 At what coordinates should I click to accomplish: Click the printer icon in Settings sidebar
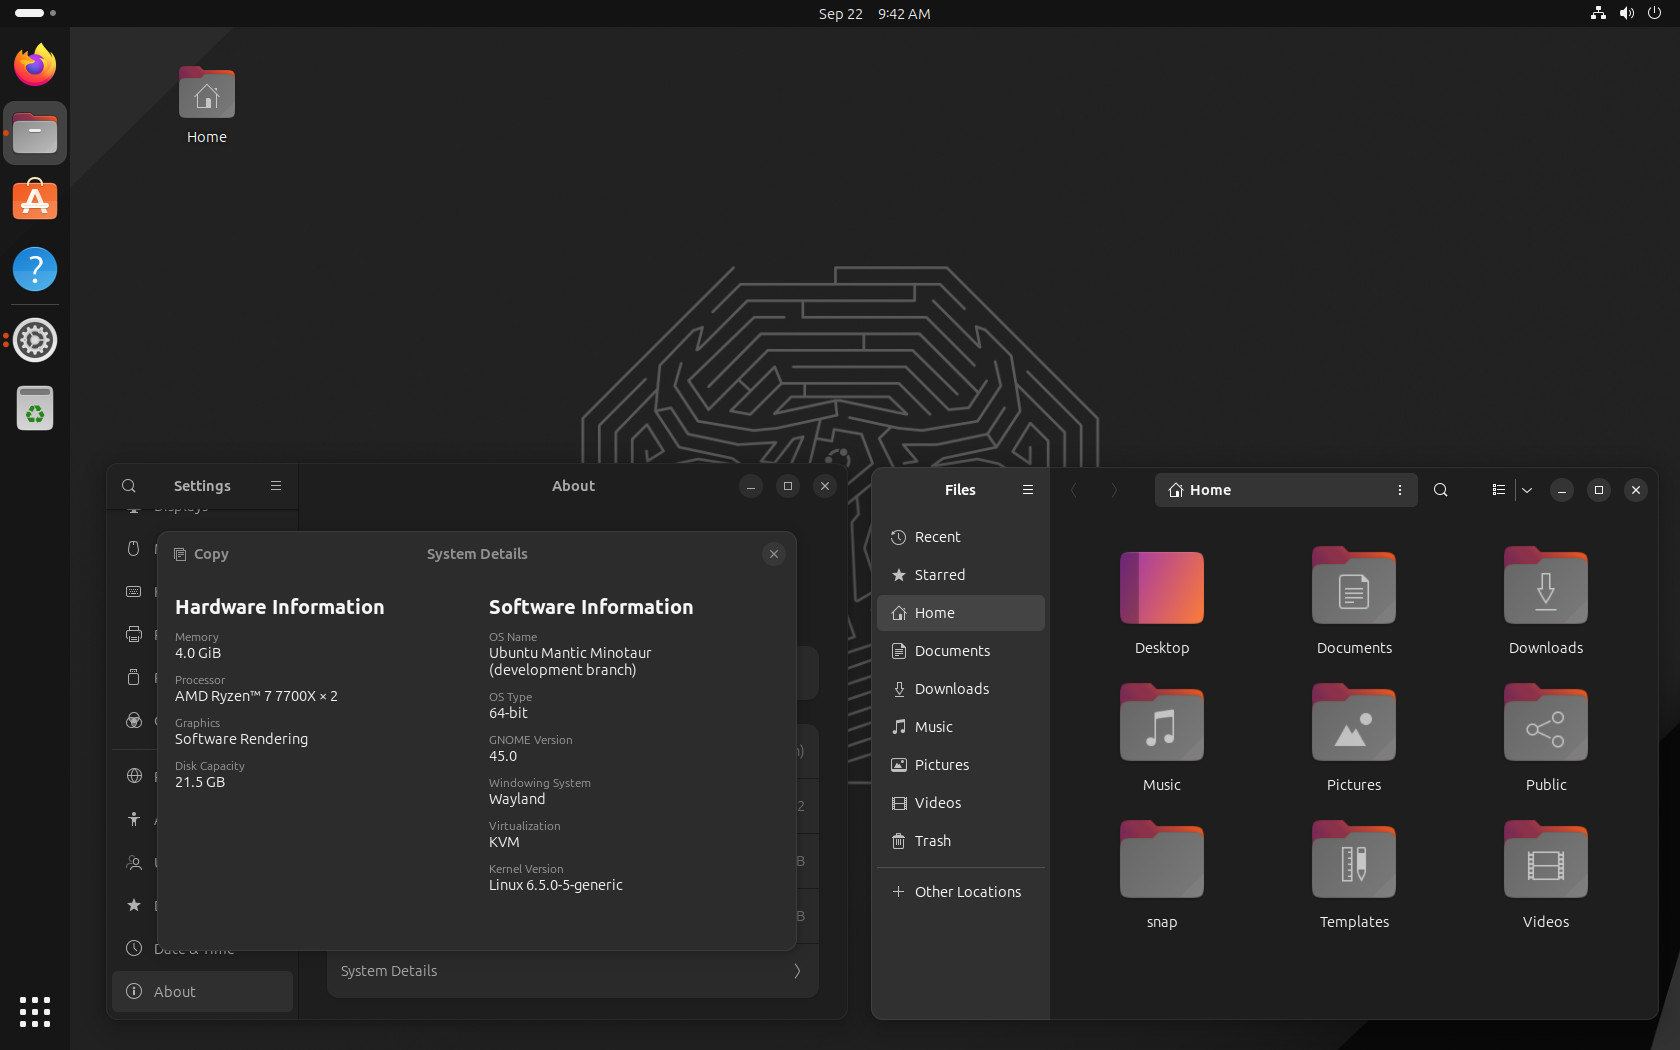134,634
